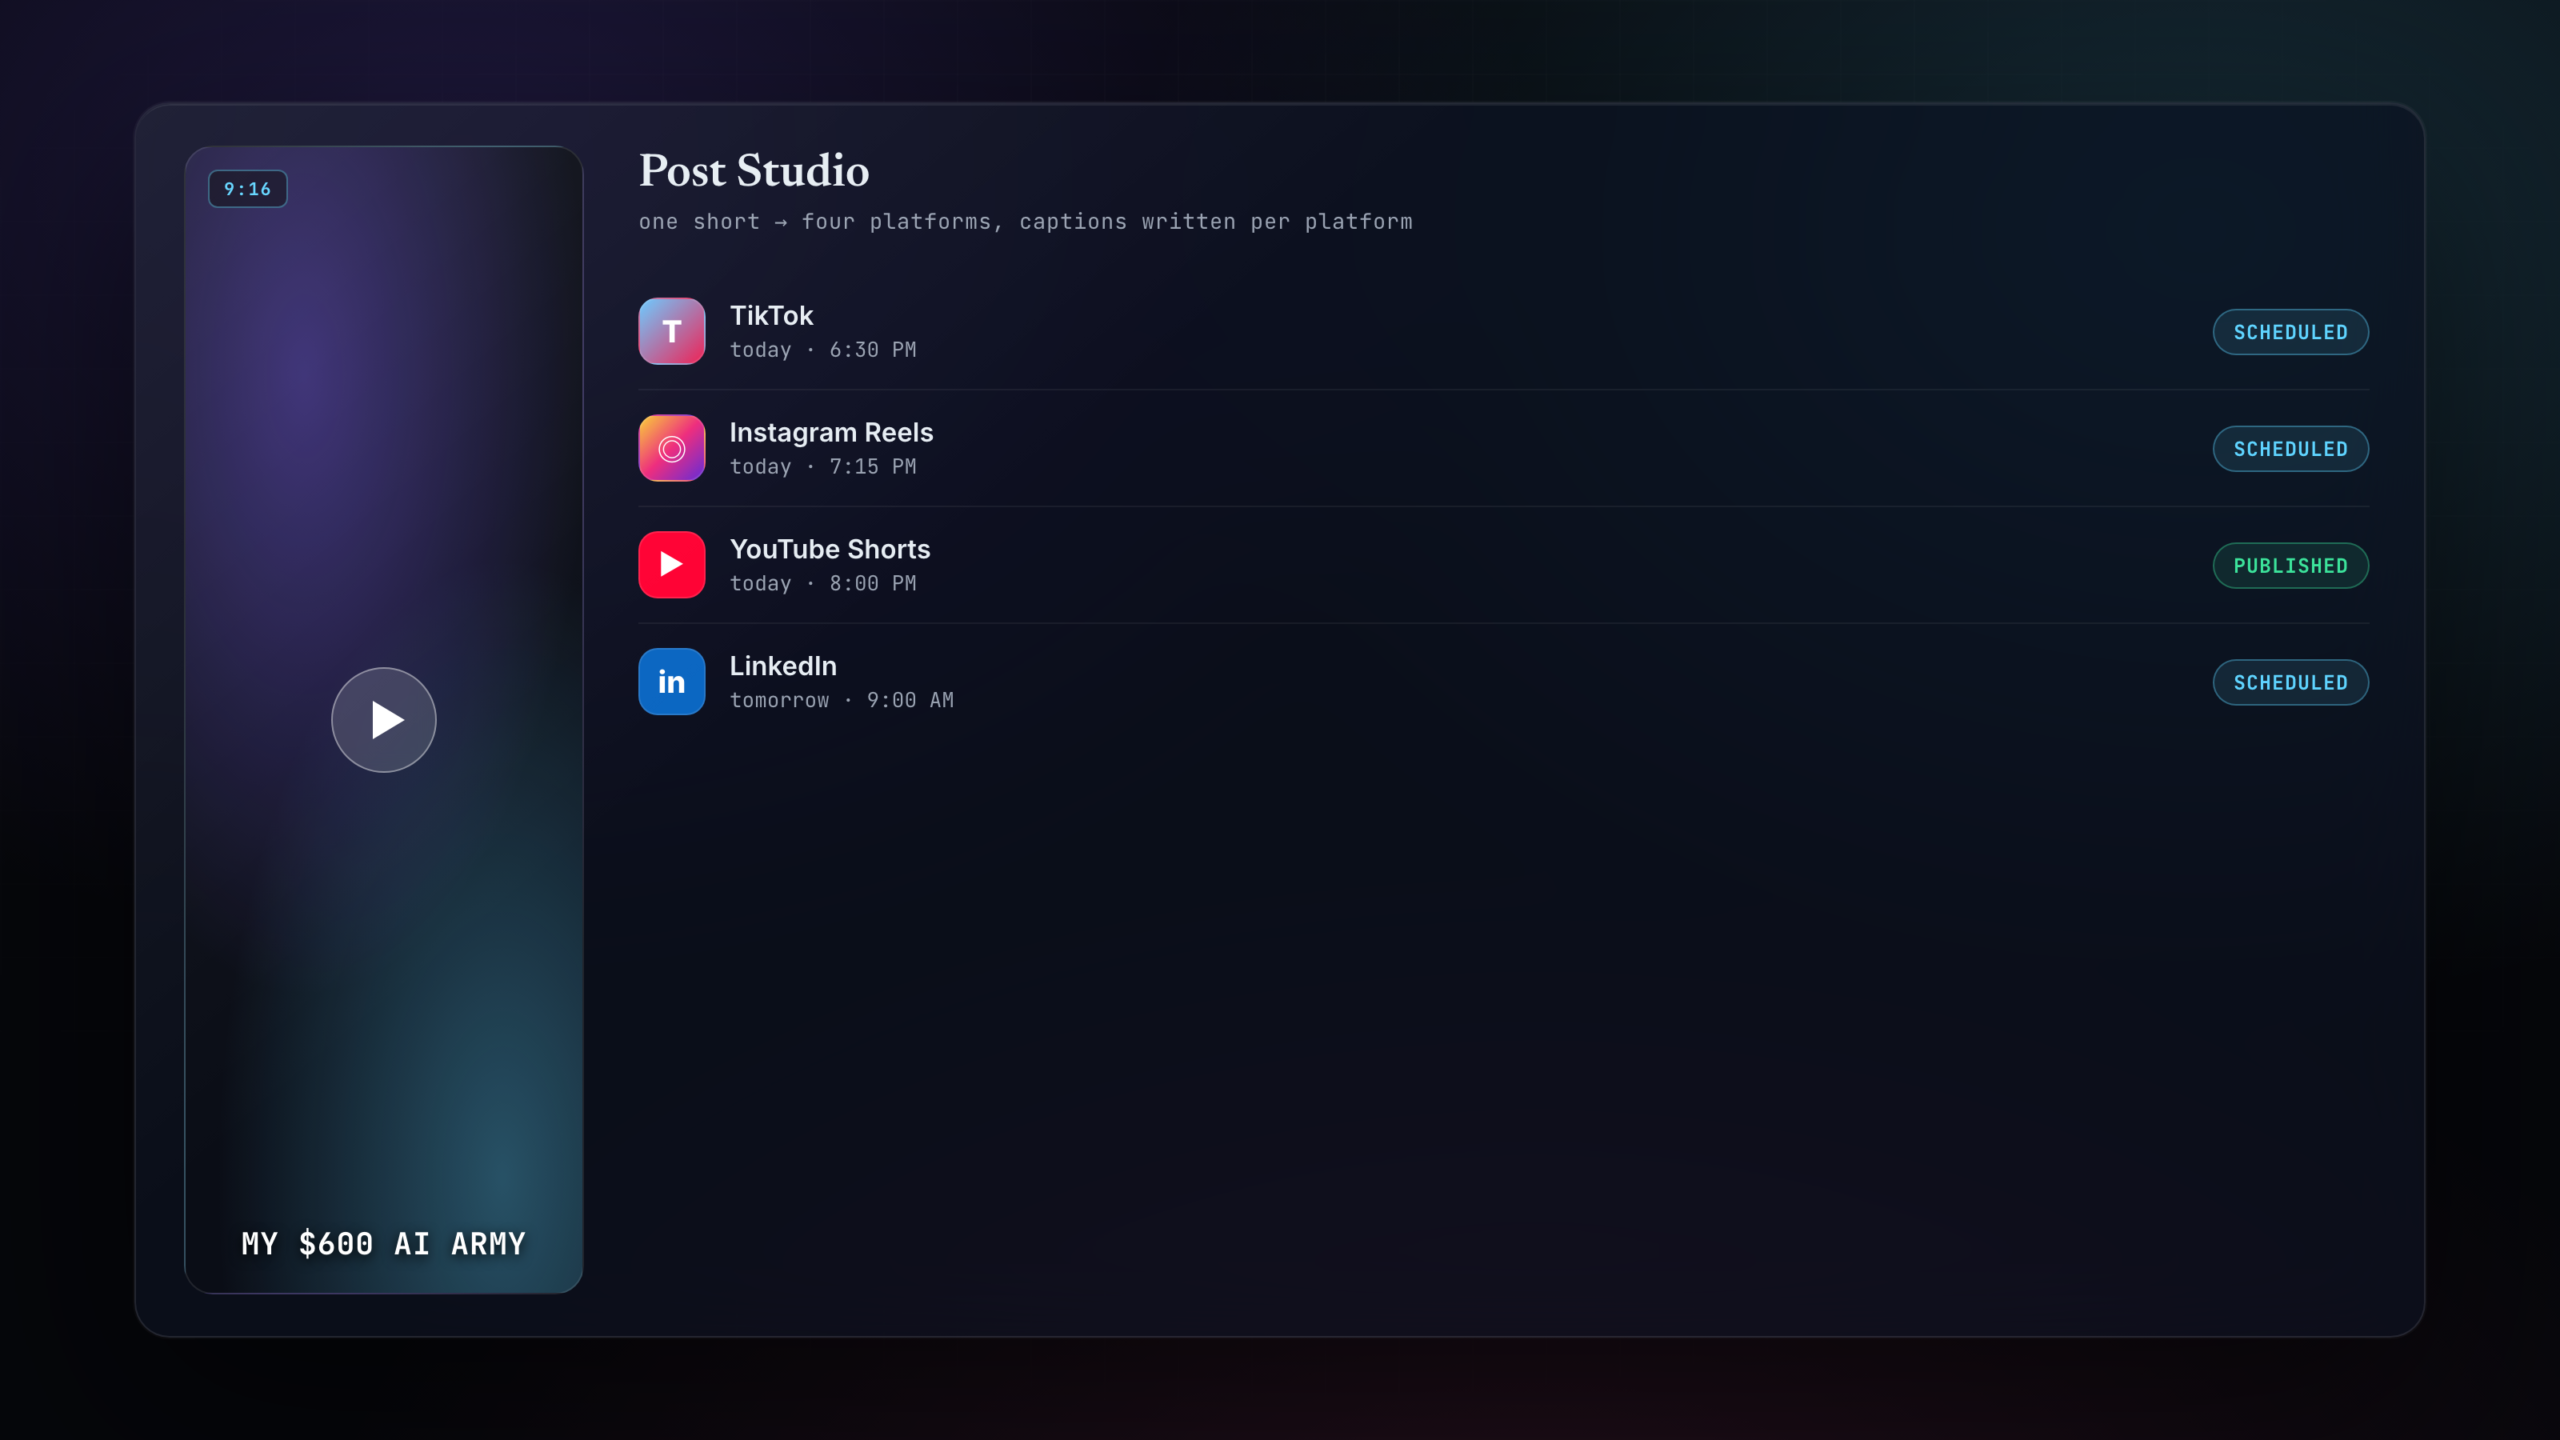Play the video preview
The width and height of the screenshot is (2560, 1440).
tap(384, 720)
